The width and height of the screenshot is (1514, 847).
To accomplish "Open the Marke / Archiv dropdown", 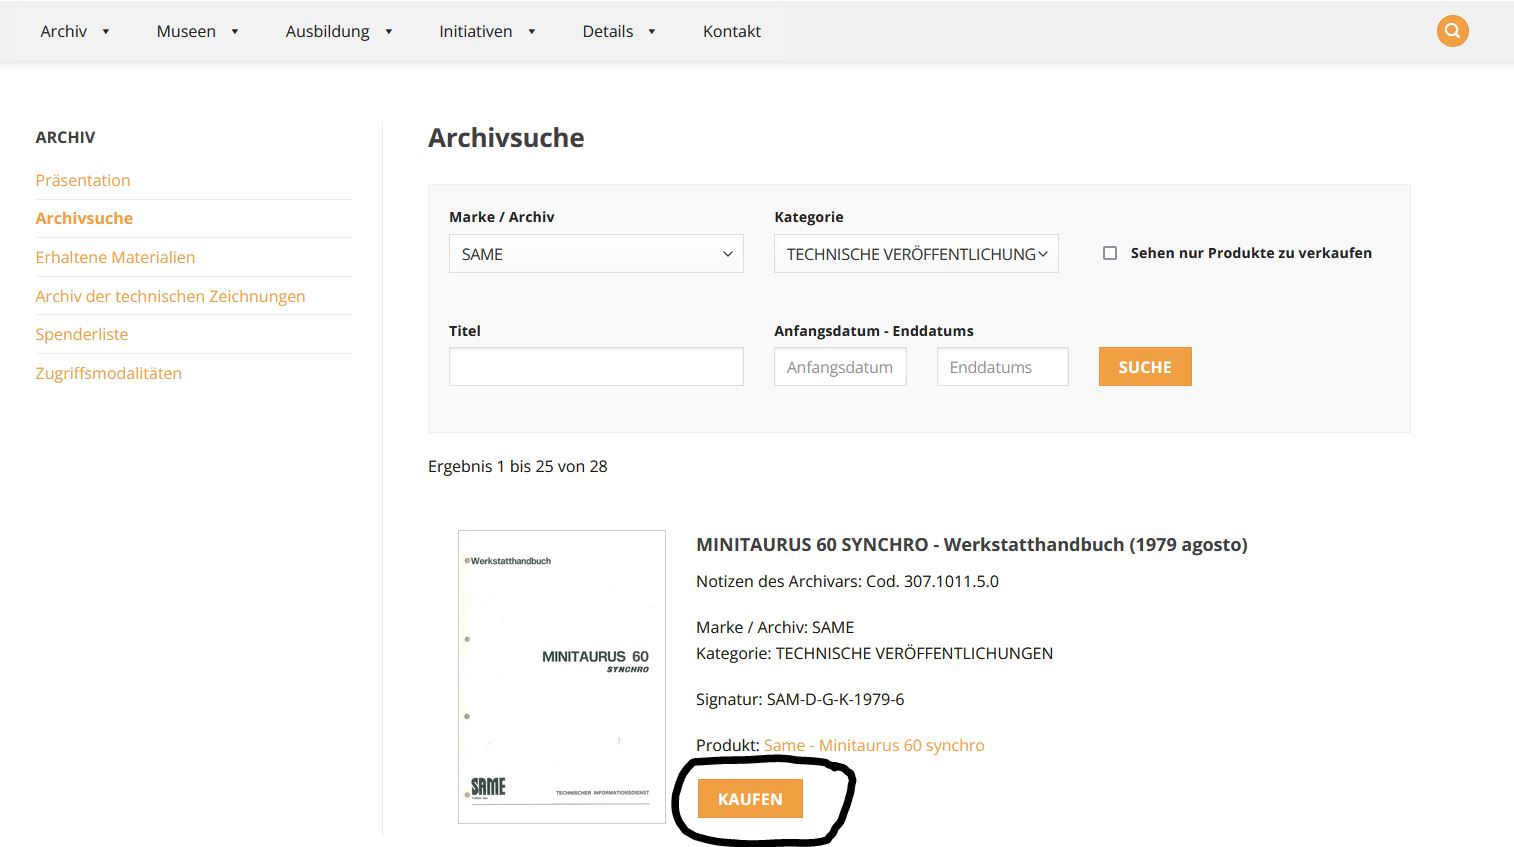I will click(x=596, y=254).
